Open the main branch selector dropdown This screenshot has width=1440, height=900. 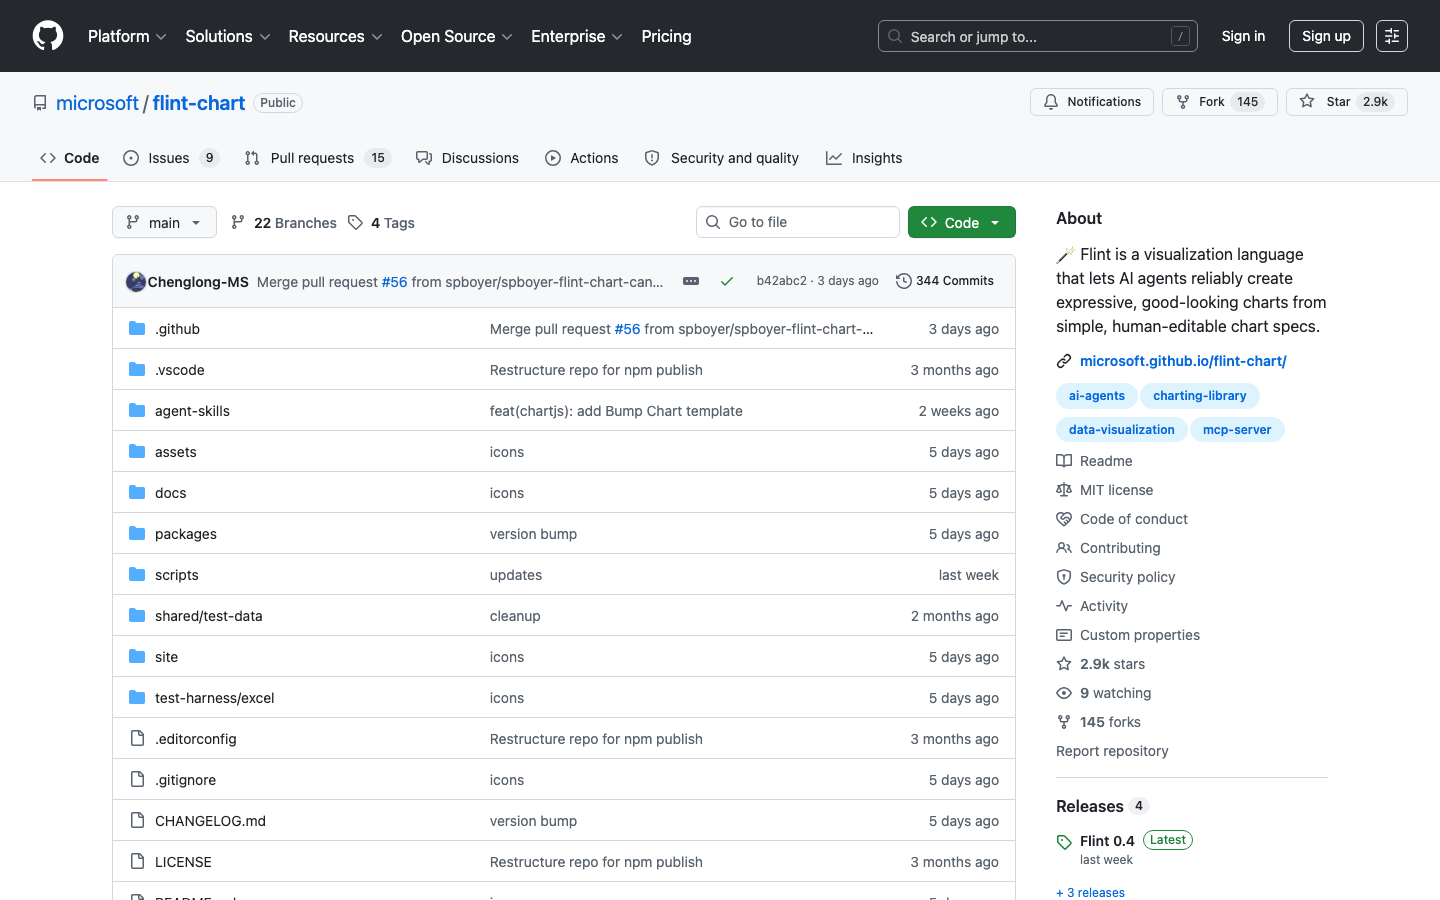(x=164, y=222)
